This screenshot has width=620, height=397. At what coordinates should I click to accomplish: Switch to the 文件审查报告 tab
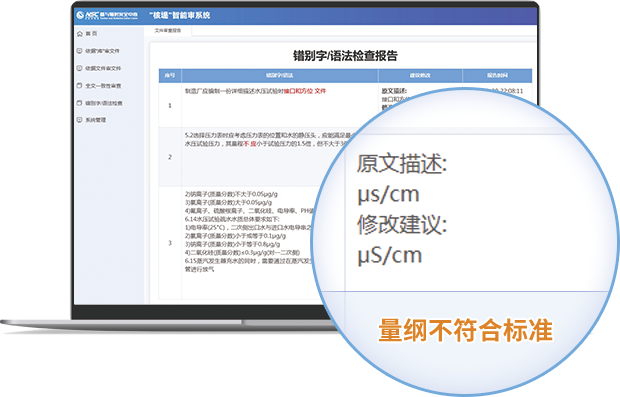tap(168, 30)
